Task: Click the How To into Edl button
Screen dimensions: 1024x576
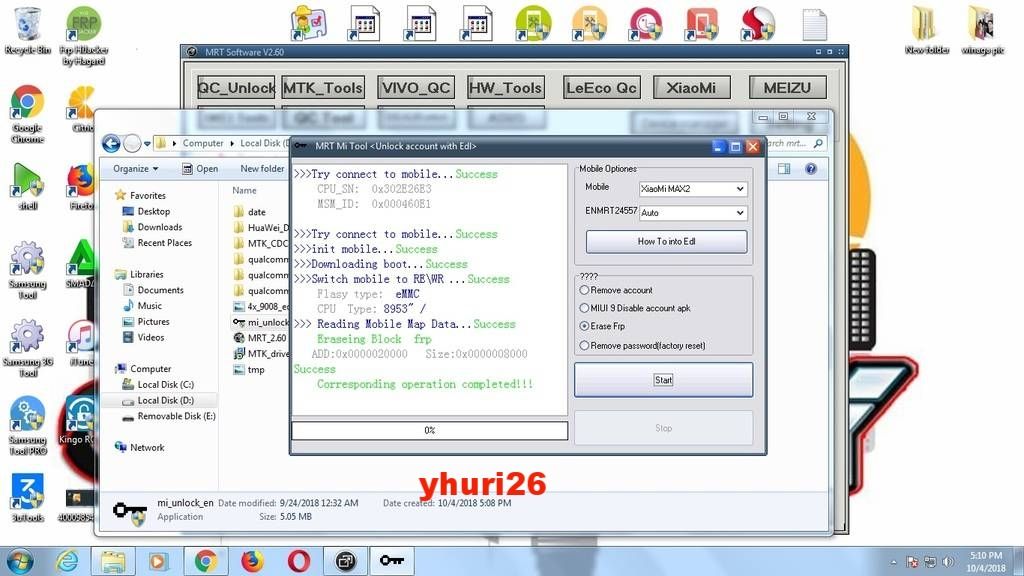Action: pos(666,241)
